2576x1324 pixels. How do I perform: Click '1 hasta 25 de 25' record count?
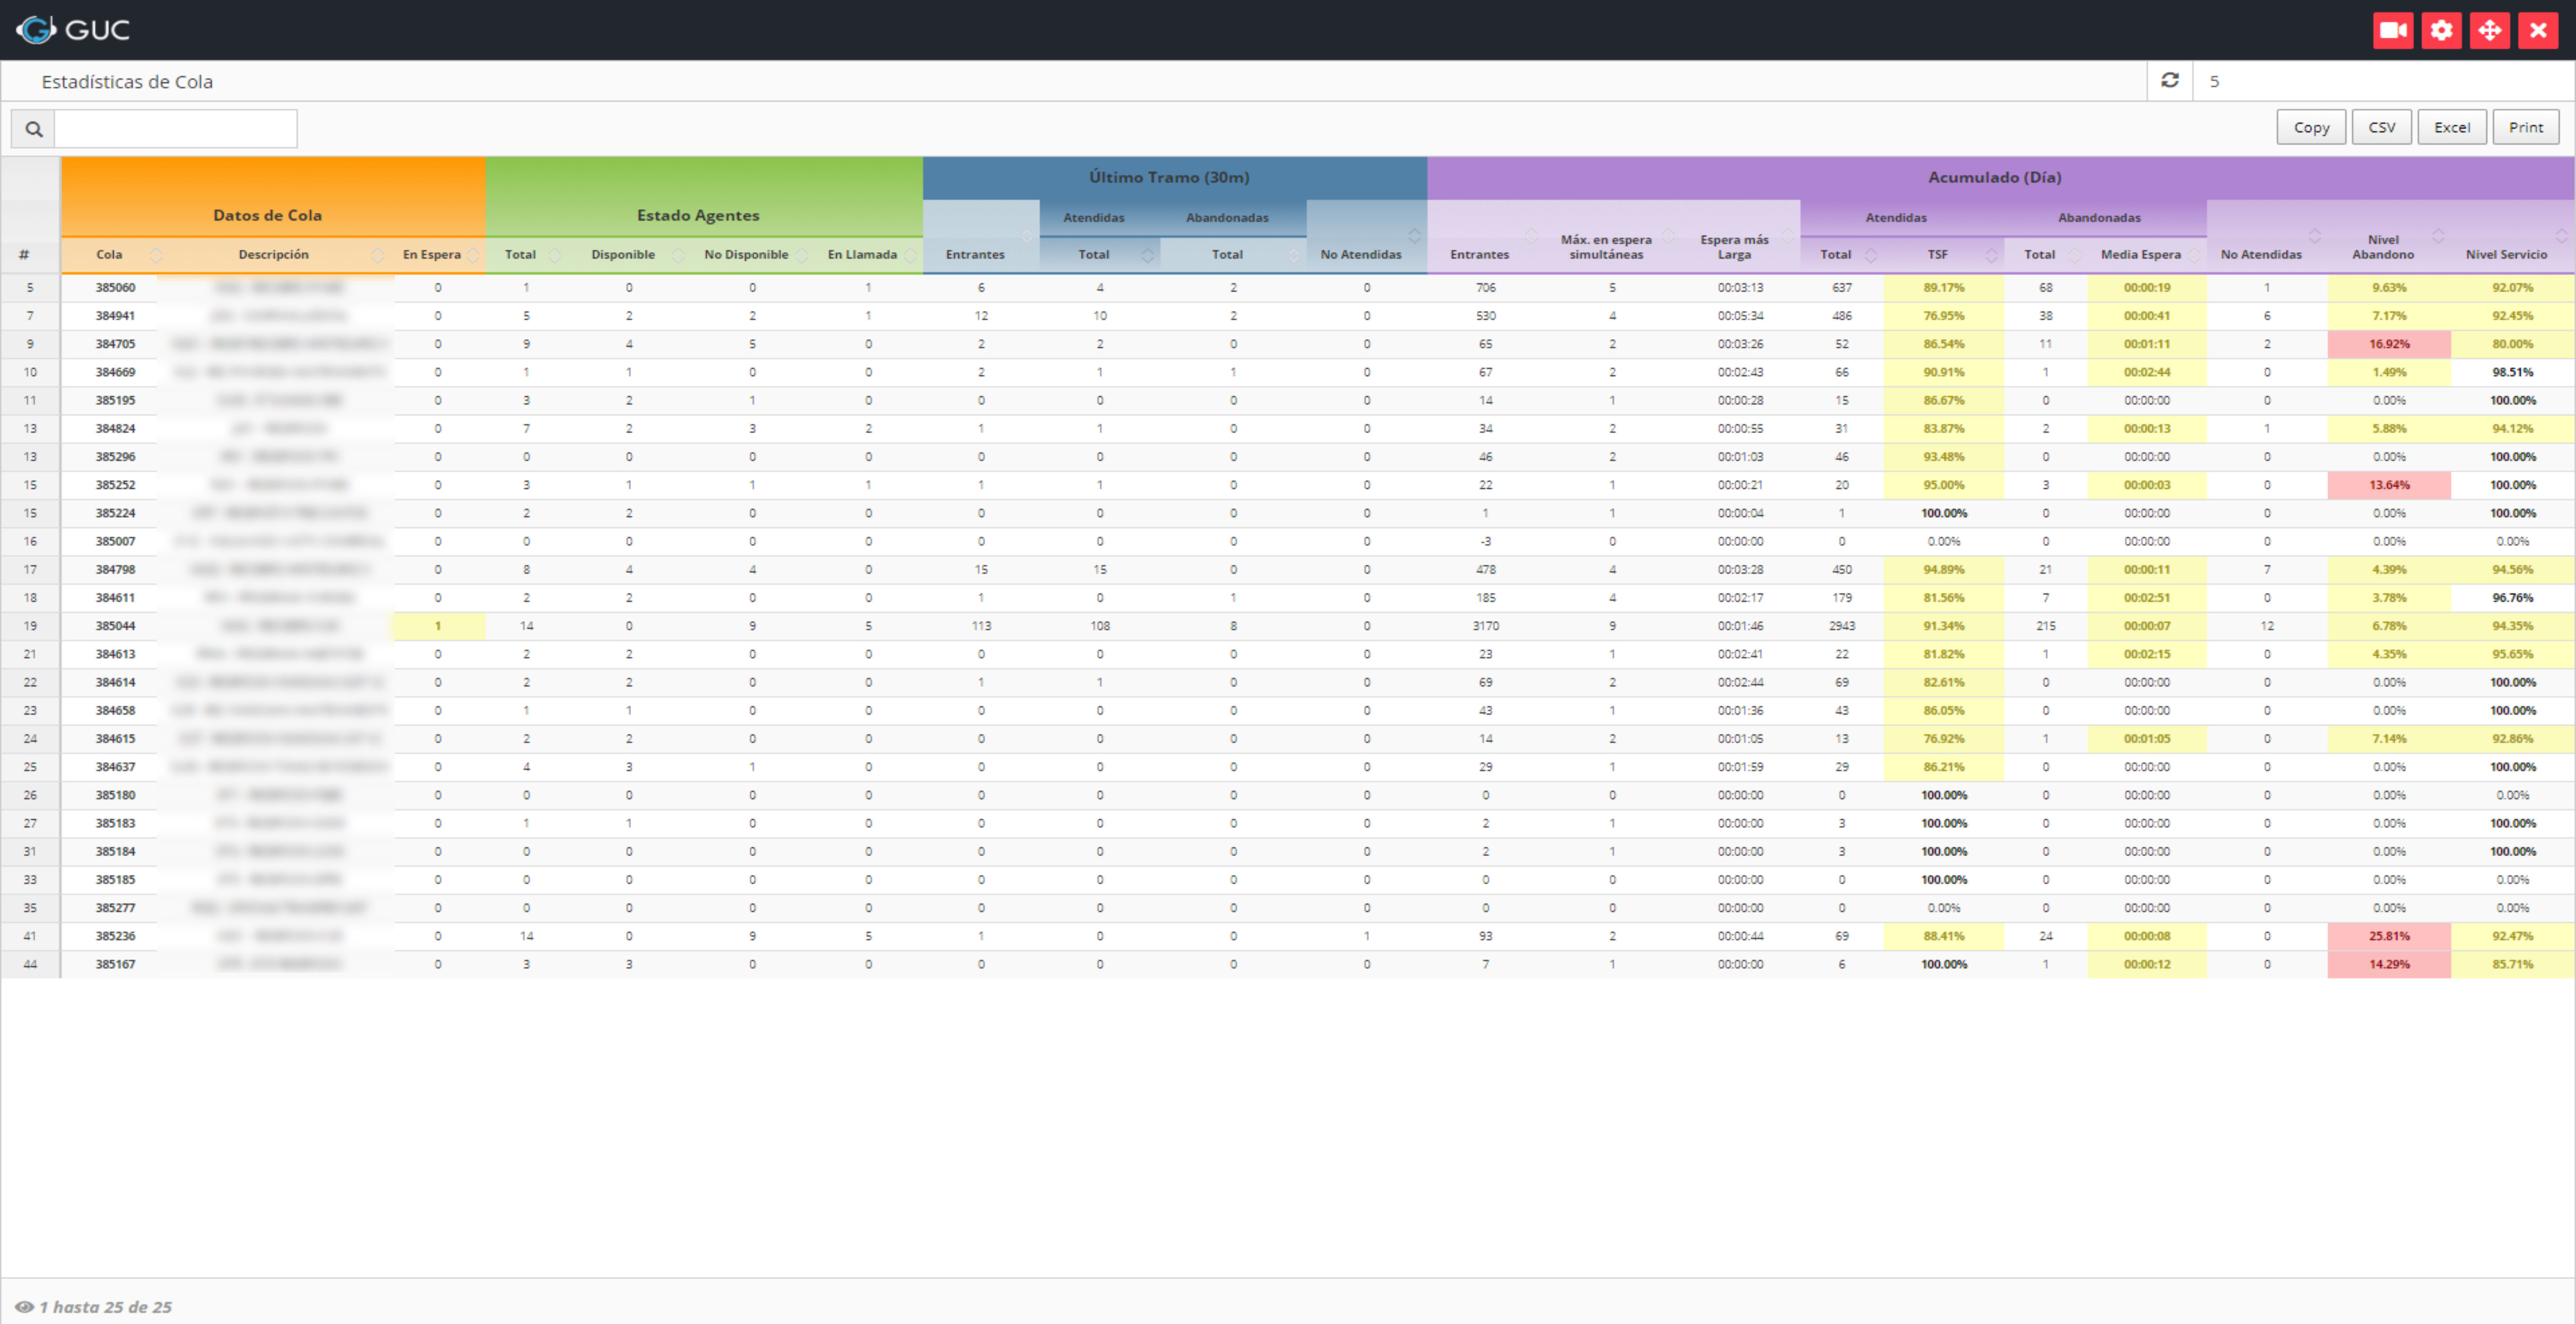(105, 1307)
